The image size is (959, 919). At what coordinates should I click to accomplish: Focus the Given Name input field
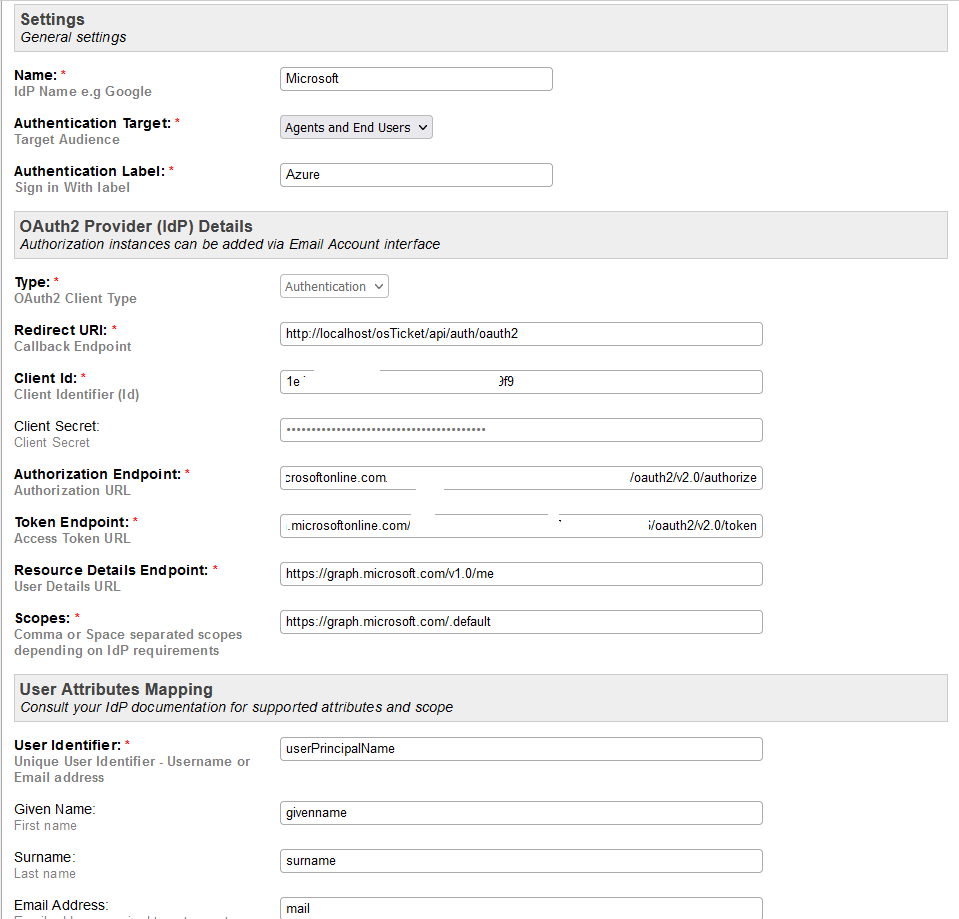[x=521, y=813]
